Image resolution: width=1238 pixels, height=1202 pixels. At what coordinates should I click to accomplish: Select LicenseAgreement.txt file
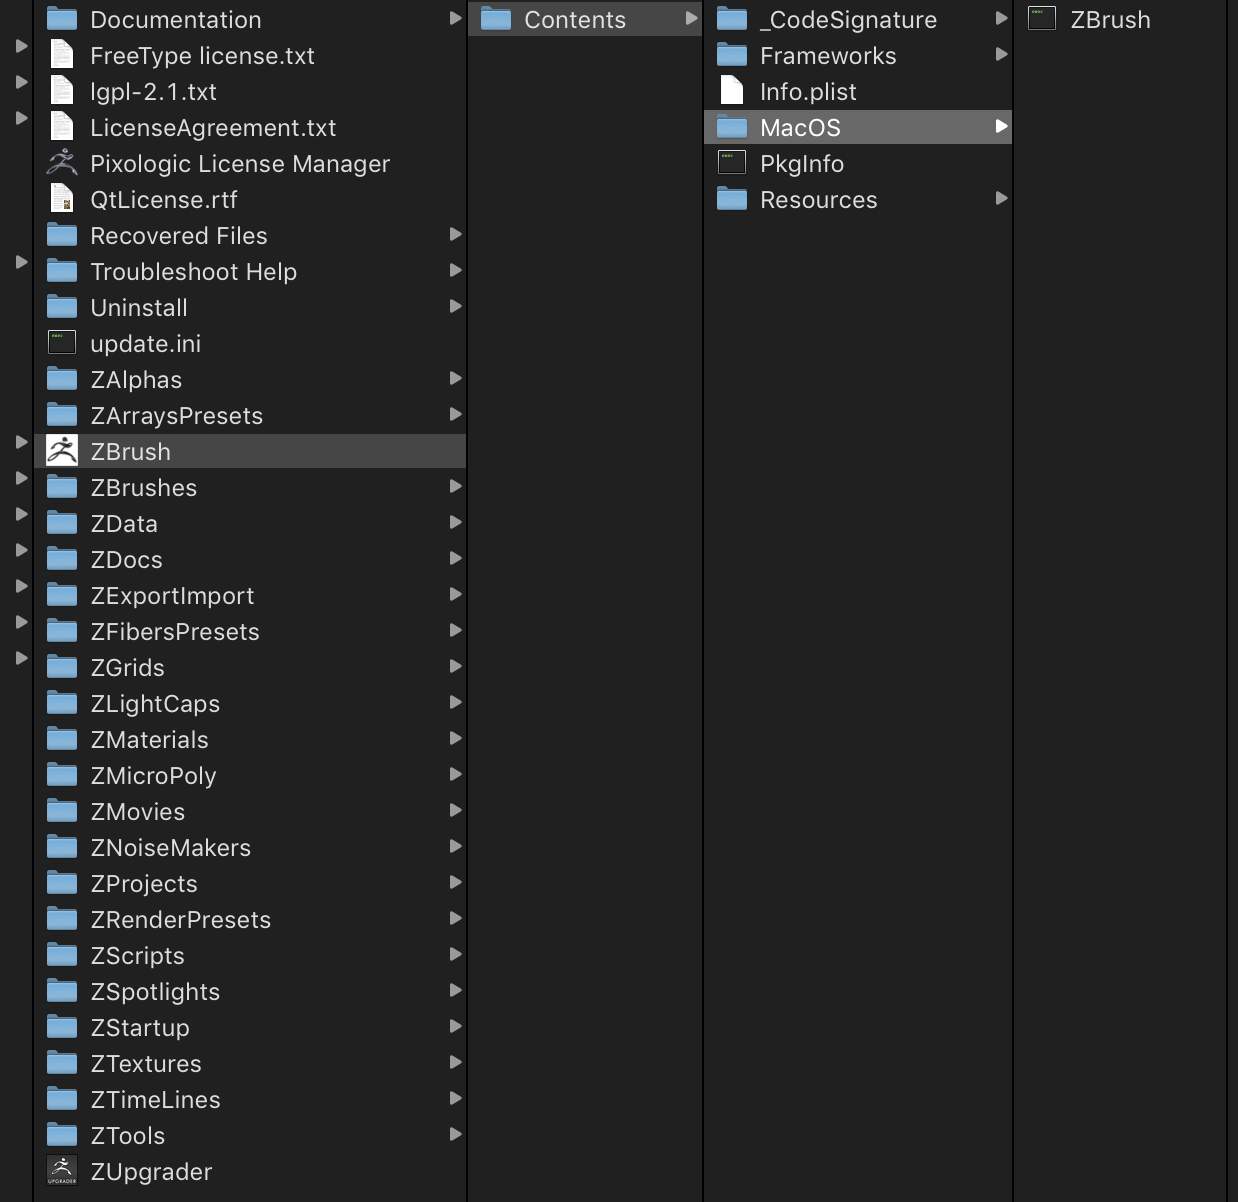point(213,127)
